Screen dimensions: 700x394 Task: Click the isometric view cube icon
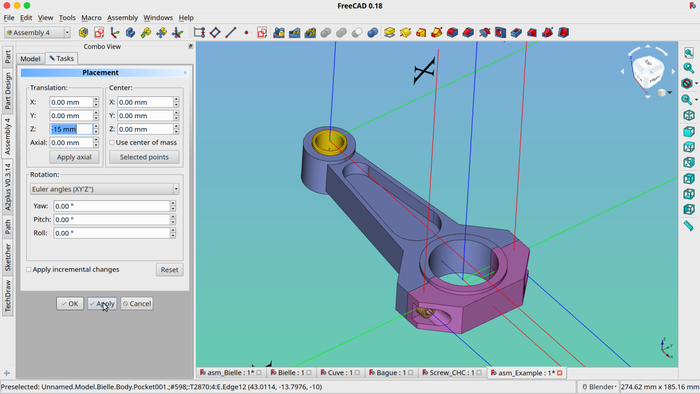[689, 116]
